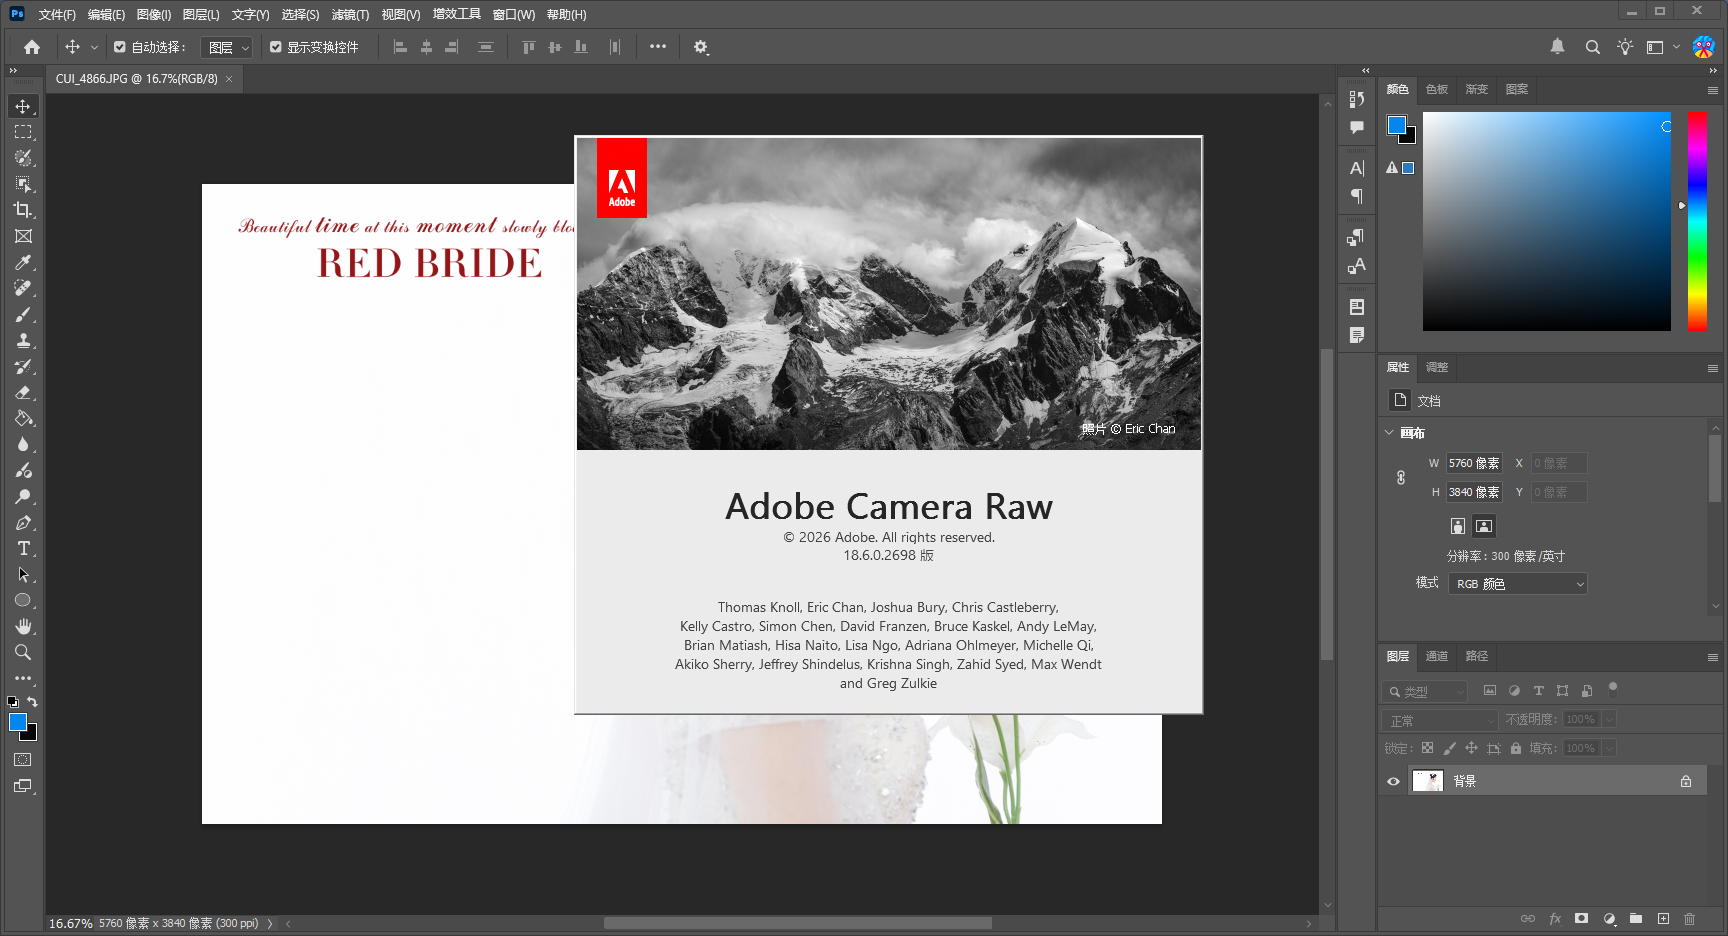Click the rainbow hue slider

(x=1697, y=221)
